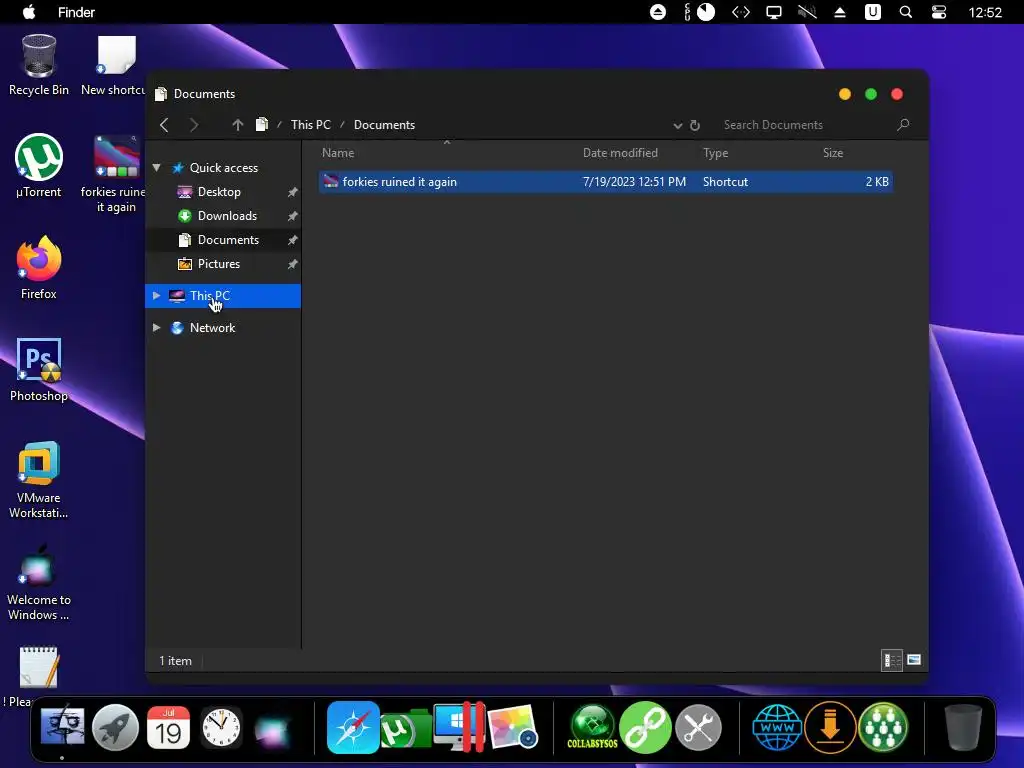The height and width of the screenshot is (768, 1024).
Task: Click in the Search Documents field
Action: point(803,125)
